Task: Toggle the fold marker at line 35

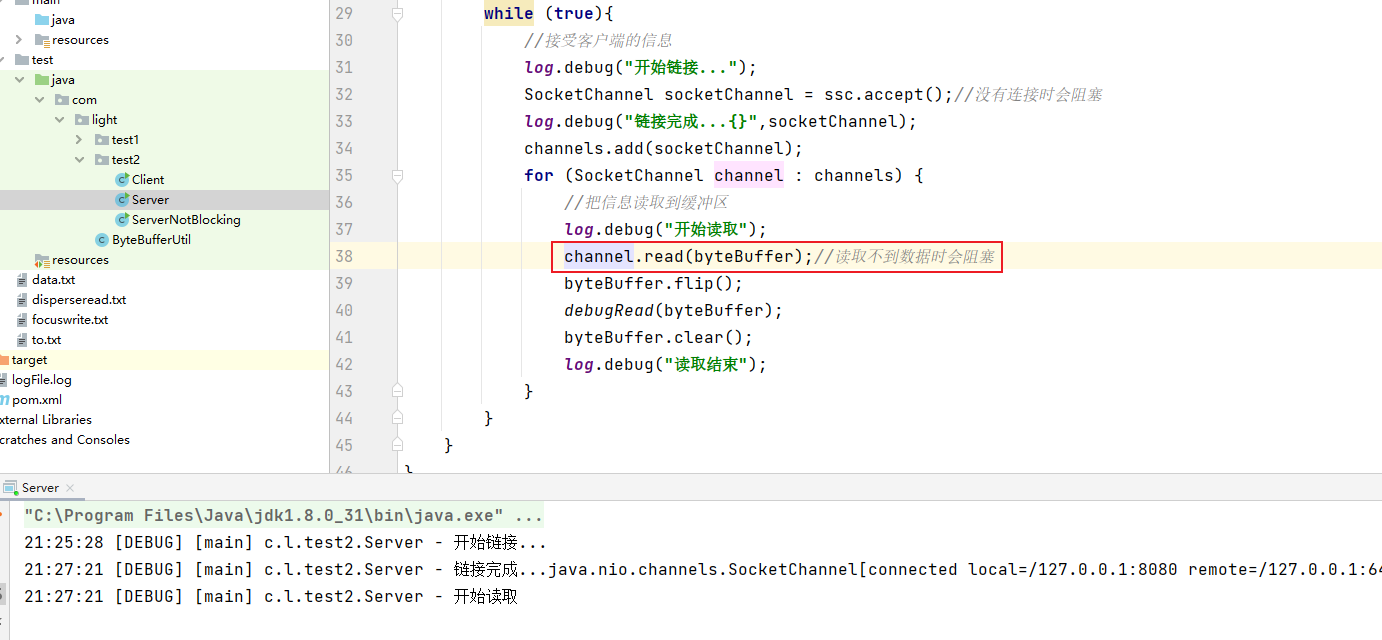Action: pos(398,175)
